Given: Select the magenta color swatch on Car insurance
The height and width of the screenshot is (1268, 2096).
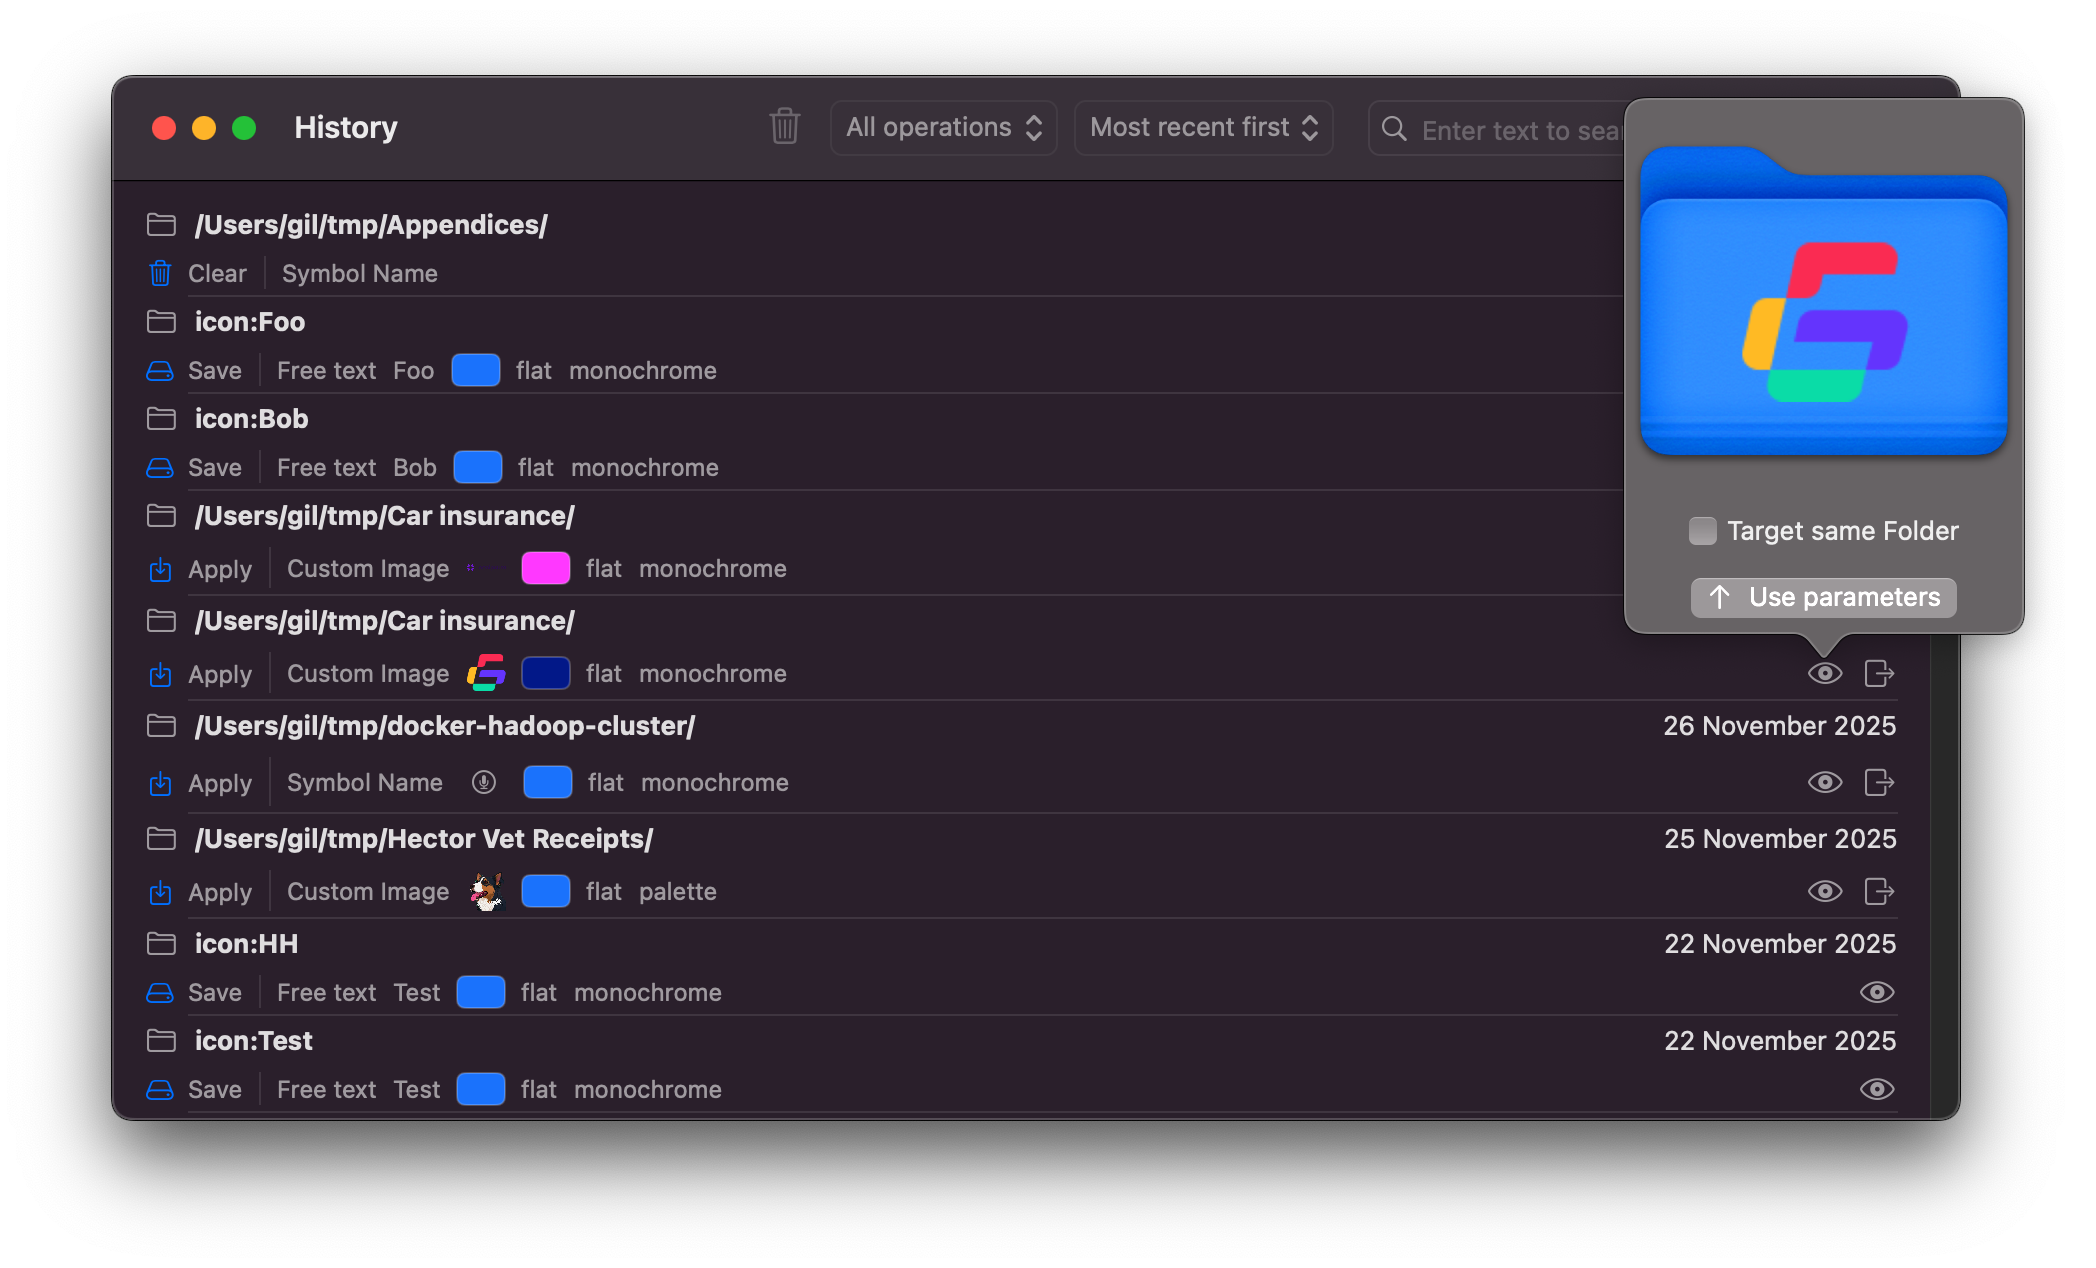Looking at the screenshot, I should point(545,568).
